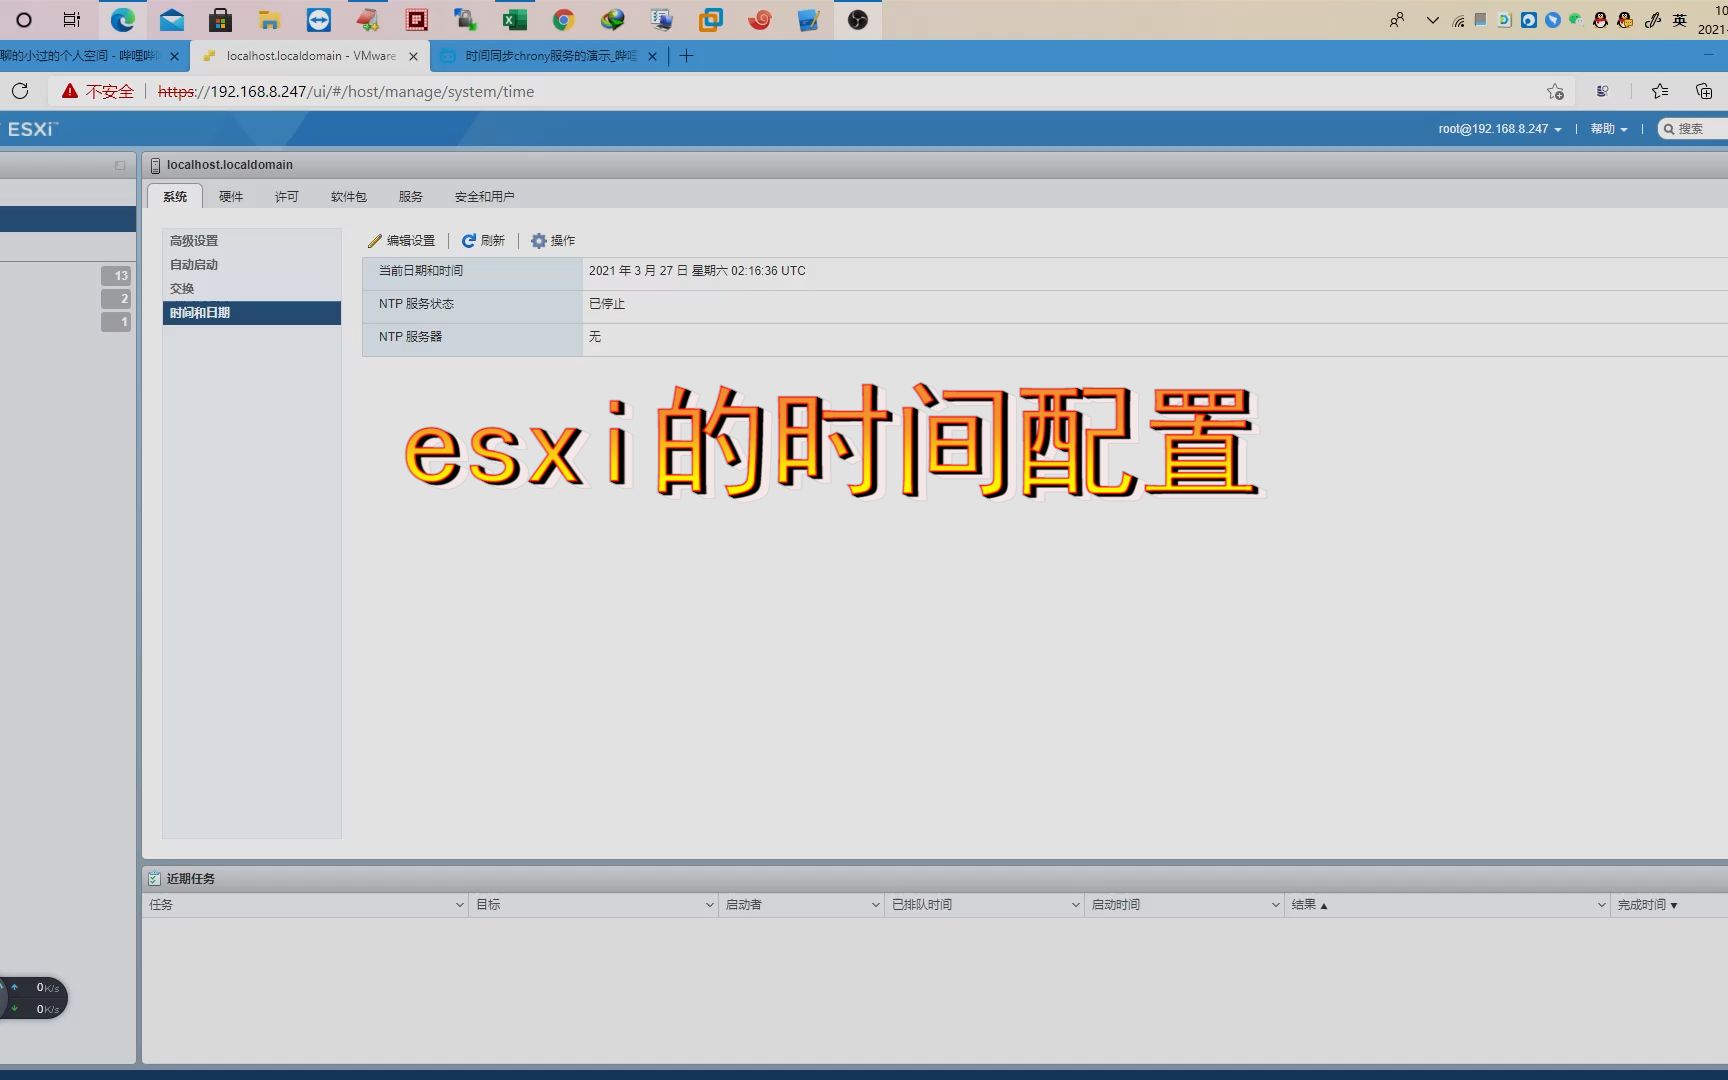
Task: Open Excel from the taskbar
Action: (x=515, y=19)
